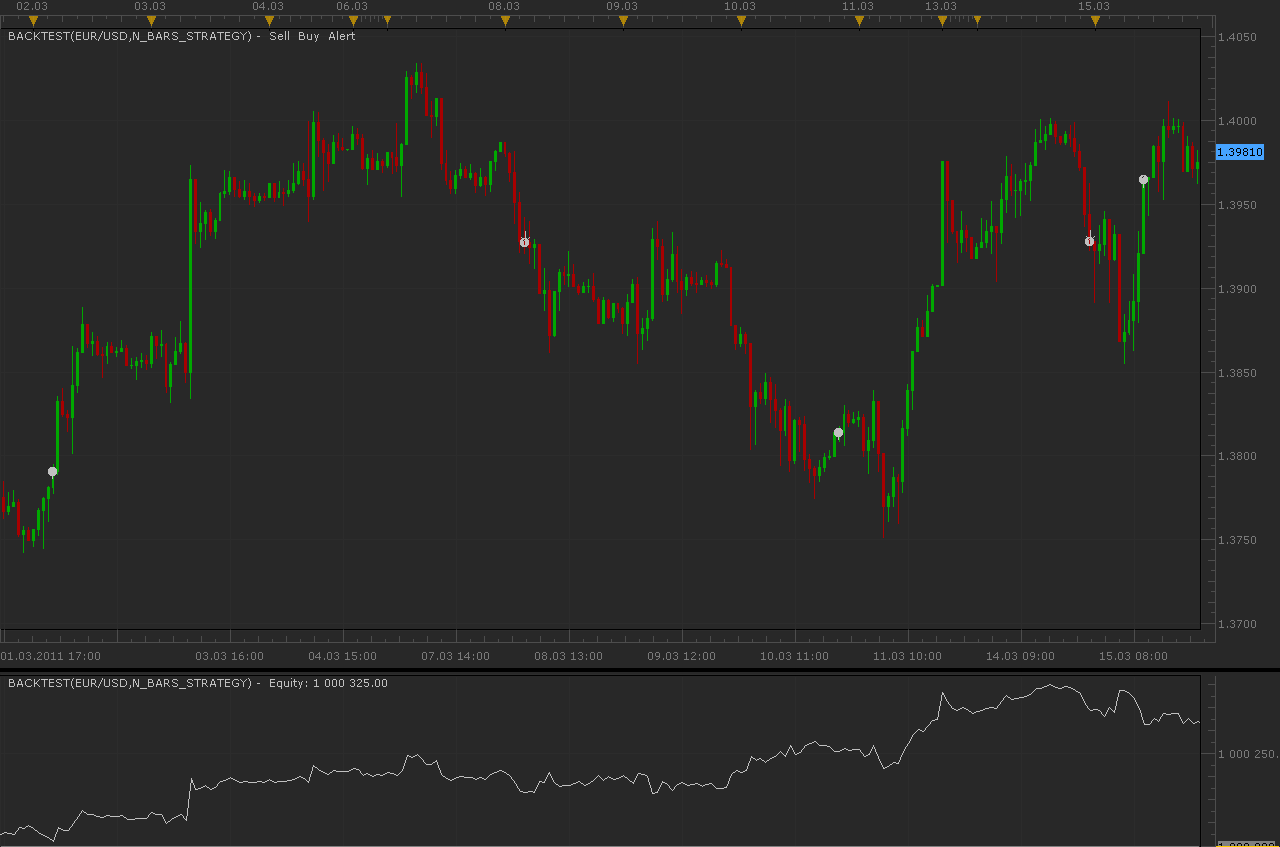
Task: Click the Alert label in chart header
Action: click(342, 36)
